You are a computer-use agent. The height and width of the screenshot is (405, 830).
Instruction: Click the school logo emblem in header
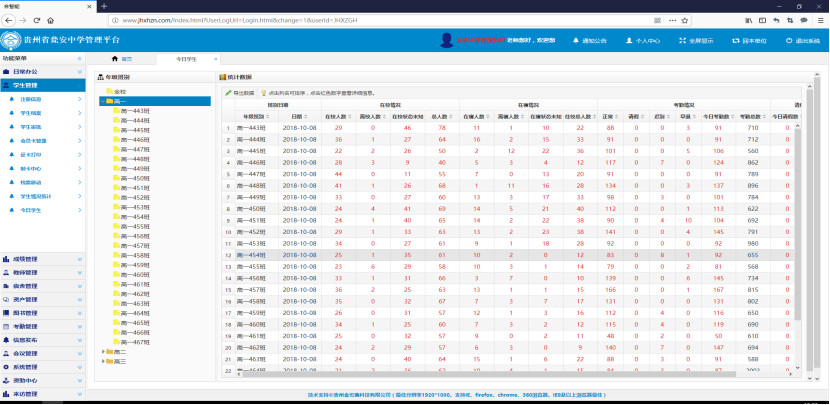pos(10,40)
